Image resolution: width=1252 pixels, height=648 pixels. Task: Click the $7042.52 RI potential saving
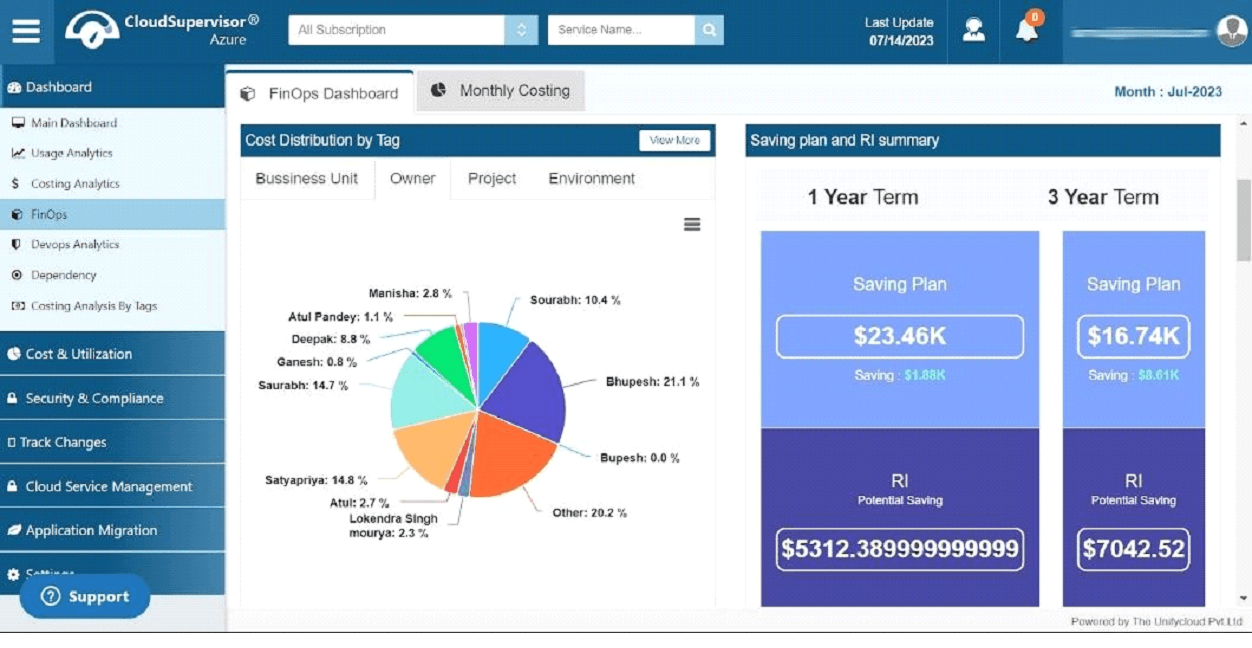coord(1133,549)
